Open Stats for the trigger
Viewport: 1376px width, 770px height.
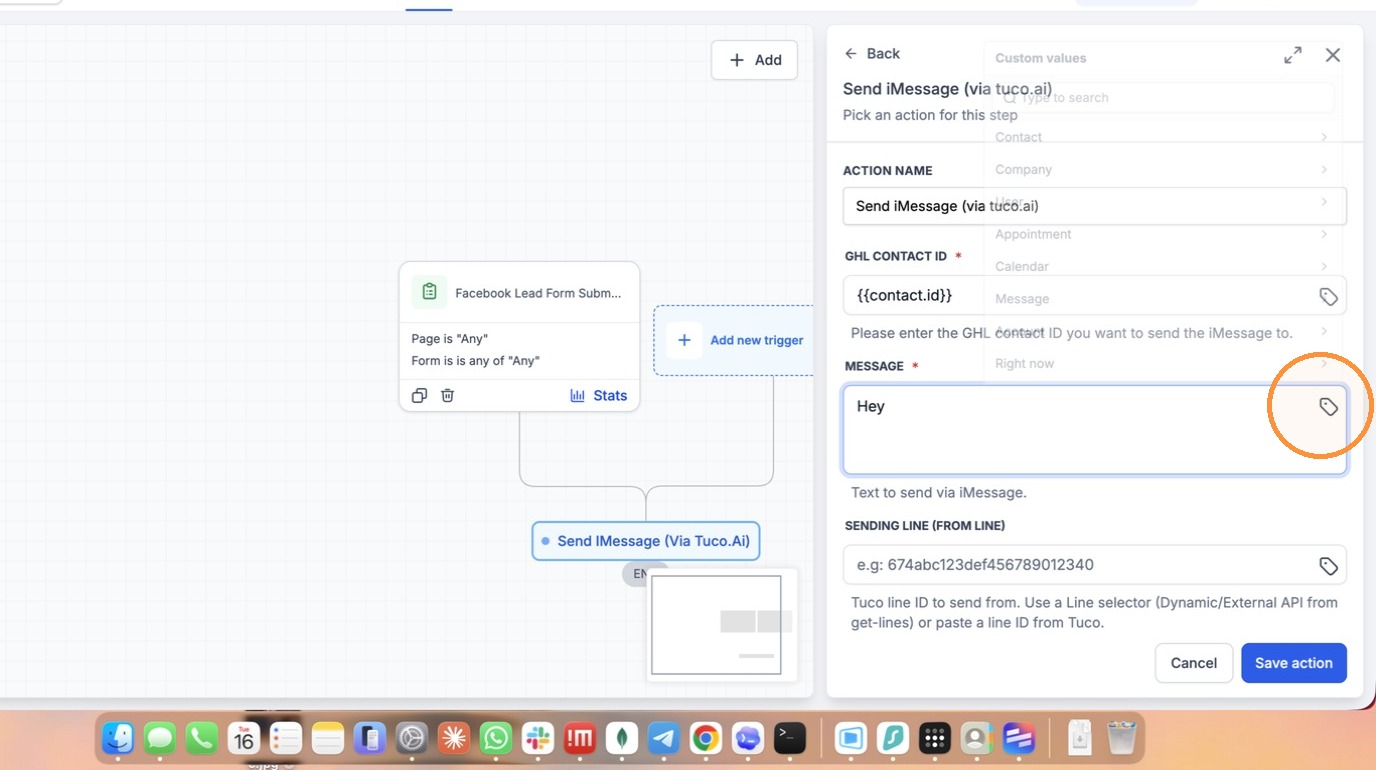(x=598, y=395)
